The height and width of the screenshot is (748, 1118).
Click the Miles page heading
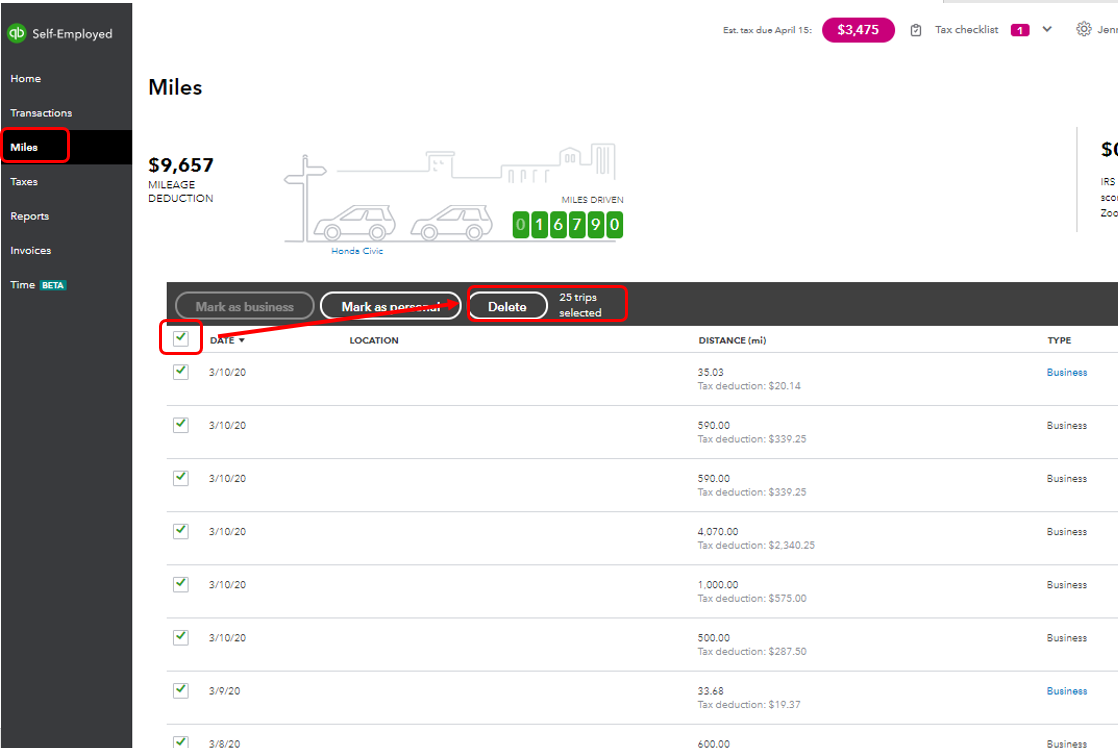click(x=175, y=87)
